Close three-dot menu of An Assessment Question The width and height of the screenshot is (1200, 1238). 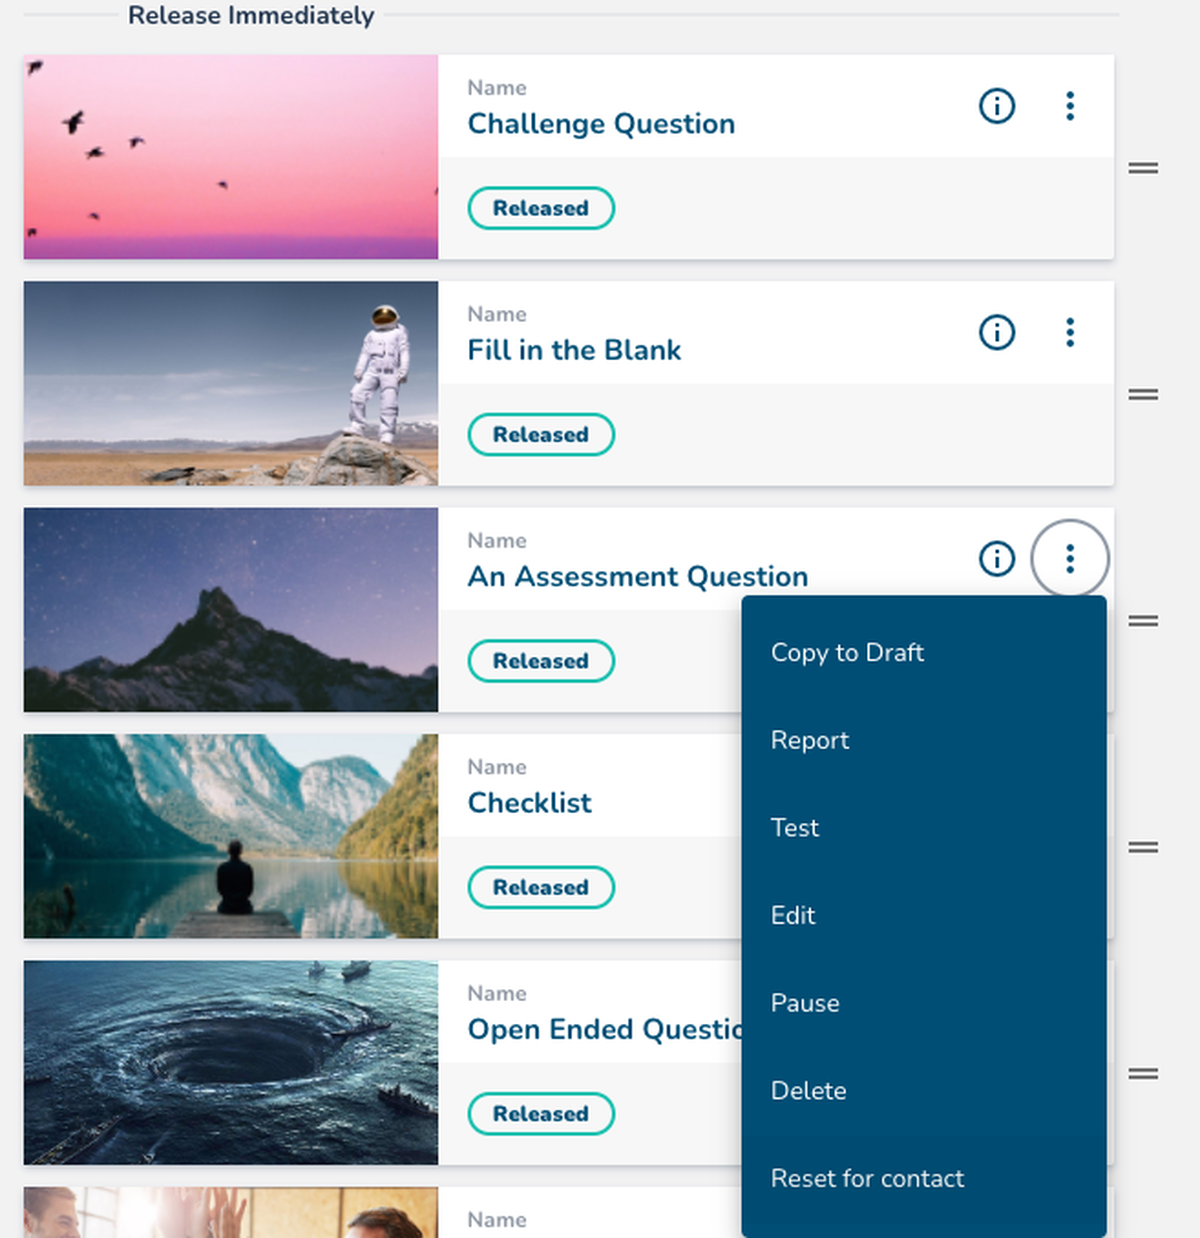click(1070, 559)
